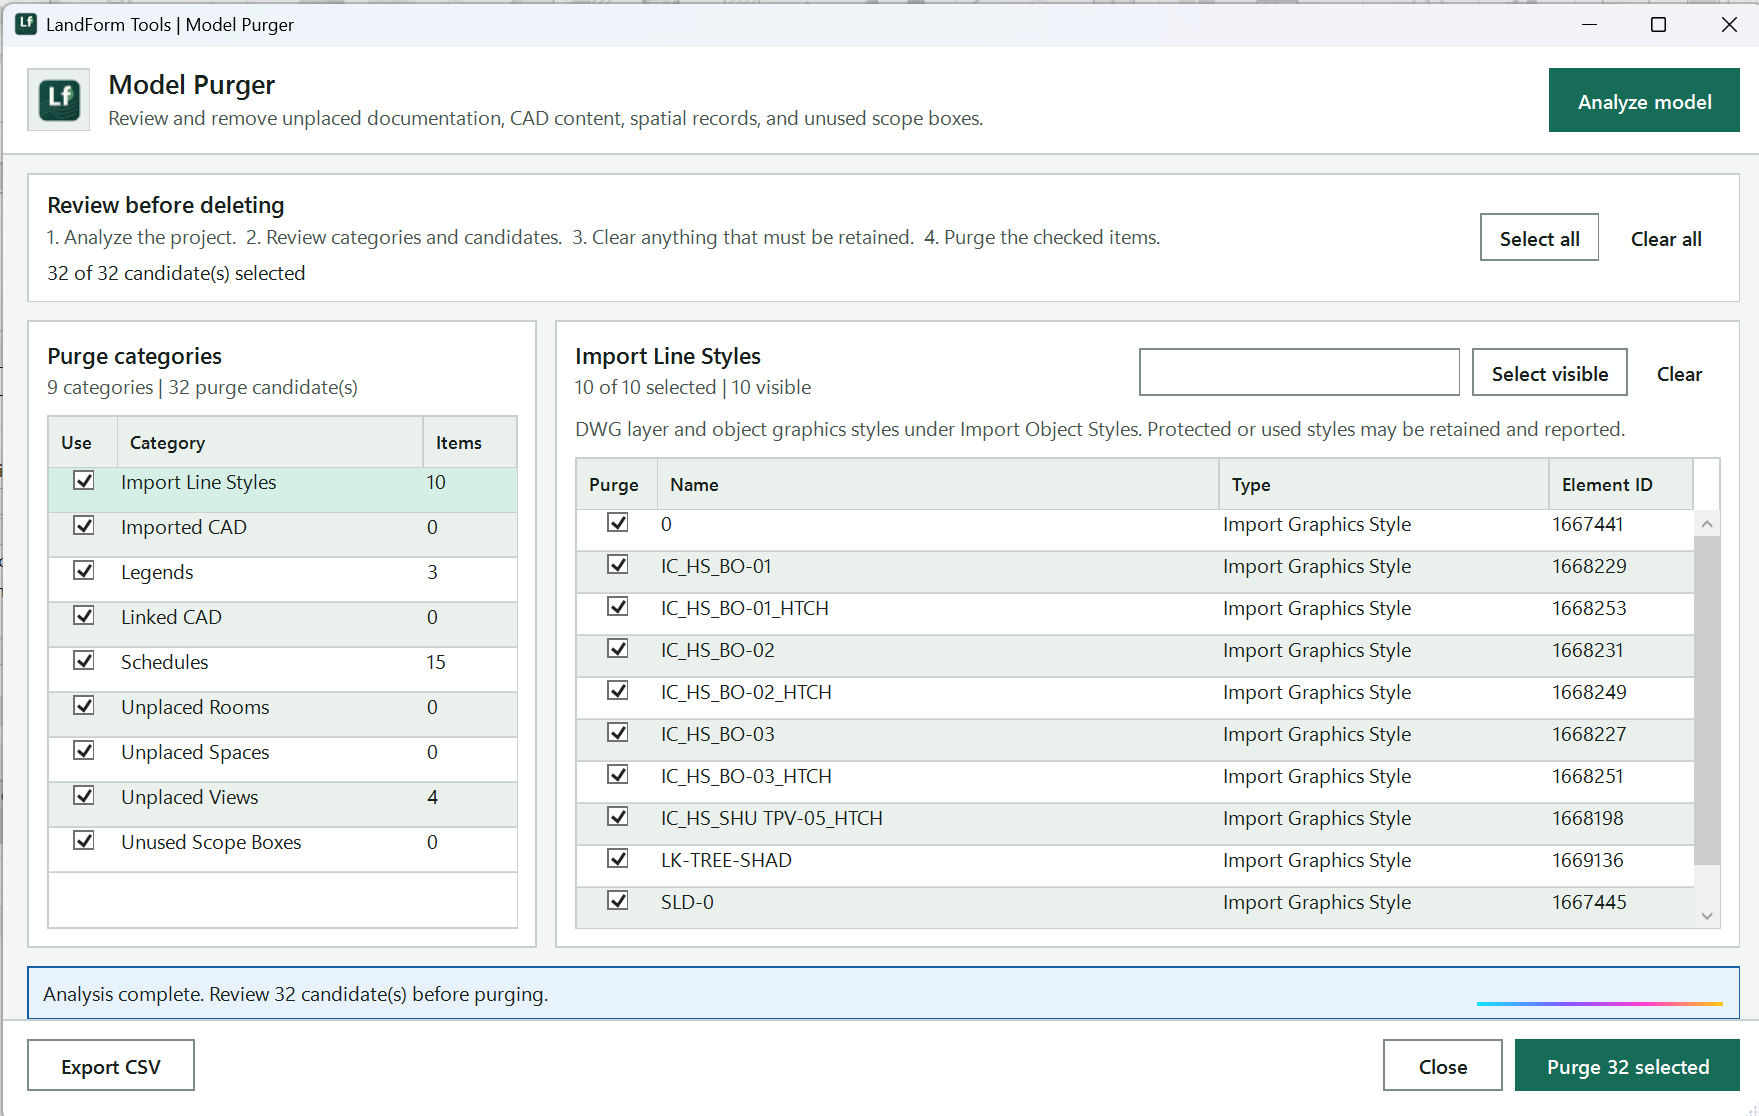
Task: Click the title bar LandForm app icon
Action: 26,24
